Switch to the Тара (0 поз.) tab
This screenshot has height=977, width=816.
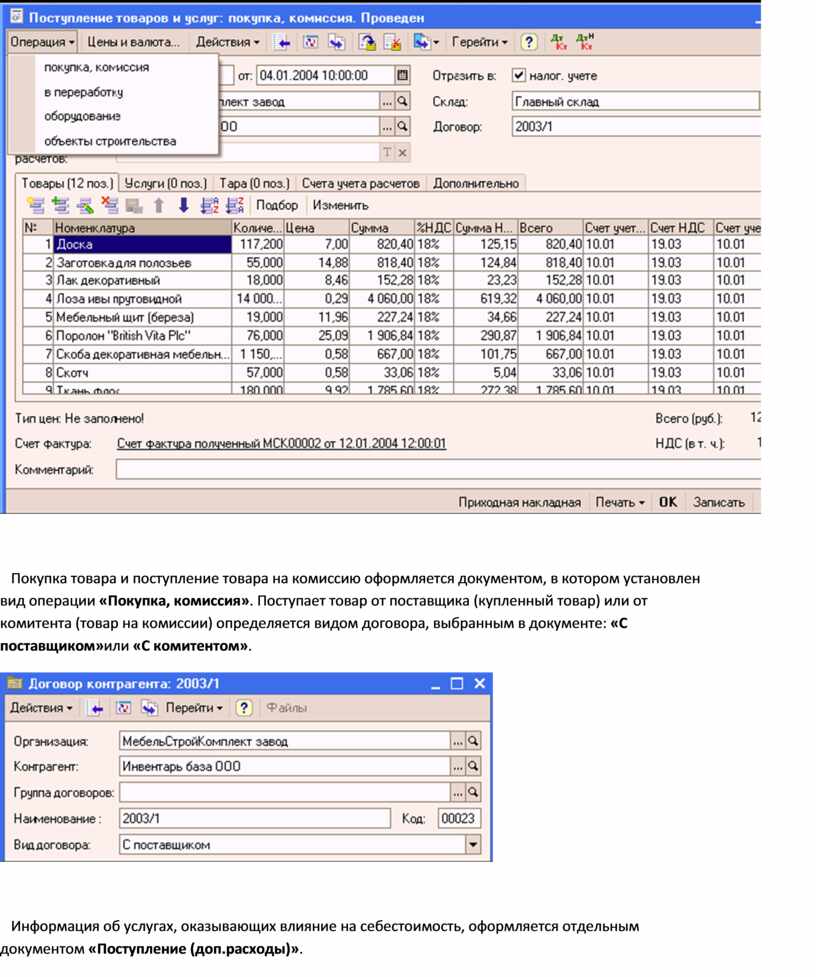pyautogui.click(x=254, y=183)
